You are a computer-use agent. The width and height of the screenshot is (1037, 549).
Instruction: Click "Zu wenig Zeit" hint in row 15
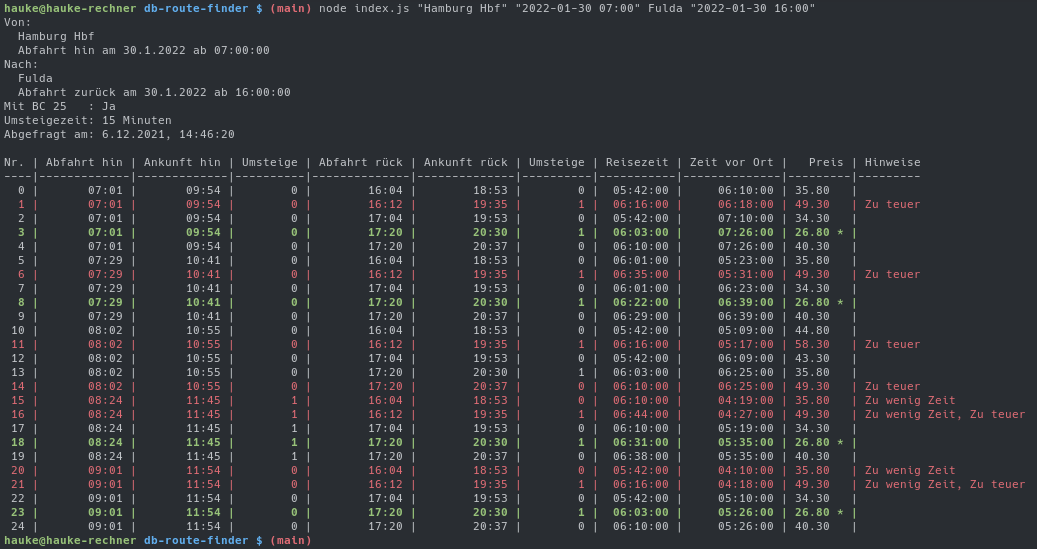point(910,400)
